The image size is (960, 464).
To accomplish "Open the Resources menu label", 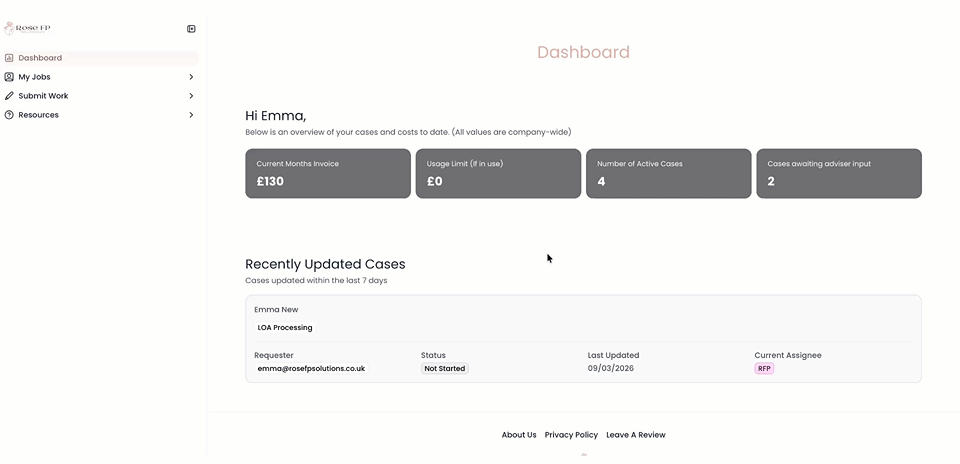I will coord(38,115).
